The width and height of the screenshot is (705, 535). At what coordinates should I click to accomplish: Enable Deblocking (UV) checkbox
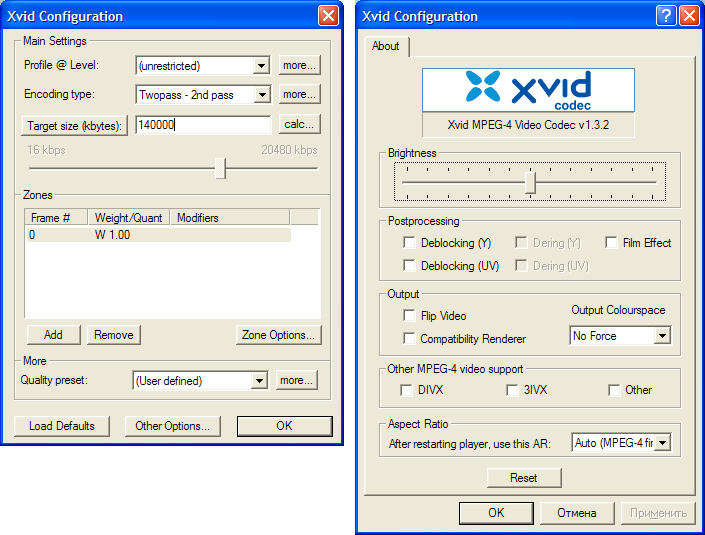[409, 265]
